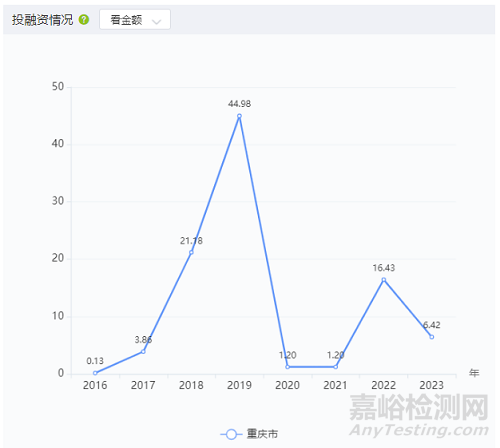Screen dimensions: 500x448
Task: Select the 2019 data point at 44.98
Action: coord(239,116)
